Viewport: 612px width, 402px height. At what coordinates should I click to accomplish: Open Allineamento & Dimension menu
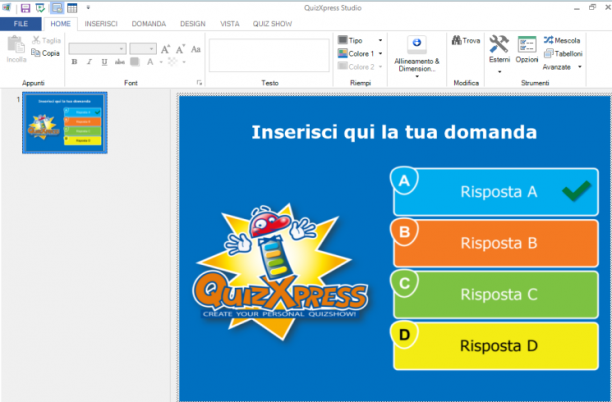tap(417, 57)
